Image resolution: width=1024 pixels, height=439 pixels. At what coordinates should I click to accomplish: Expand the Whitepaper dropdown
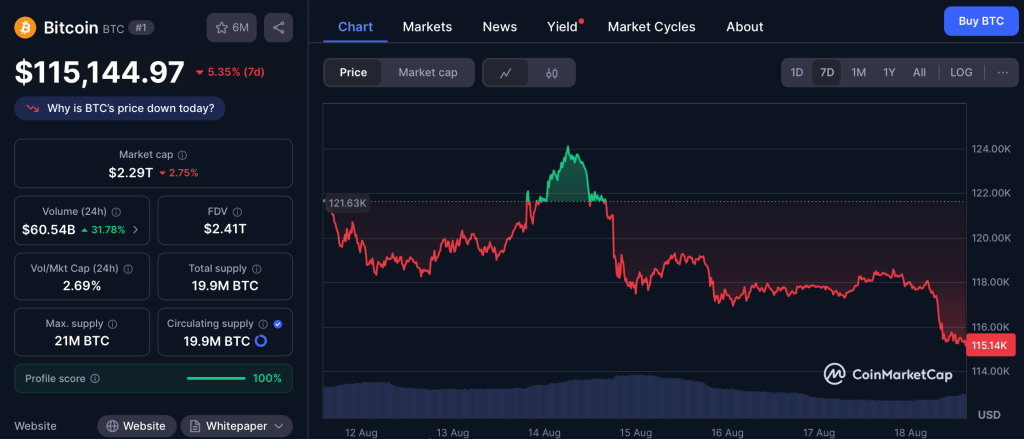pyautogui.click(x=236, y=426)
